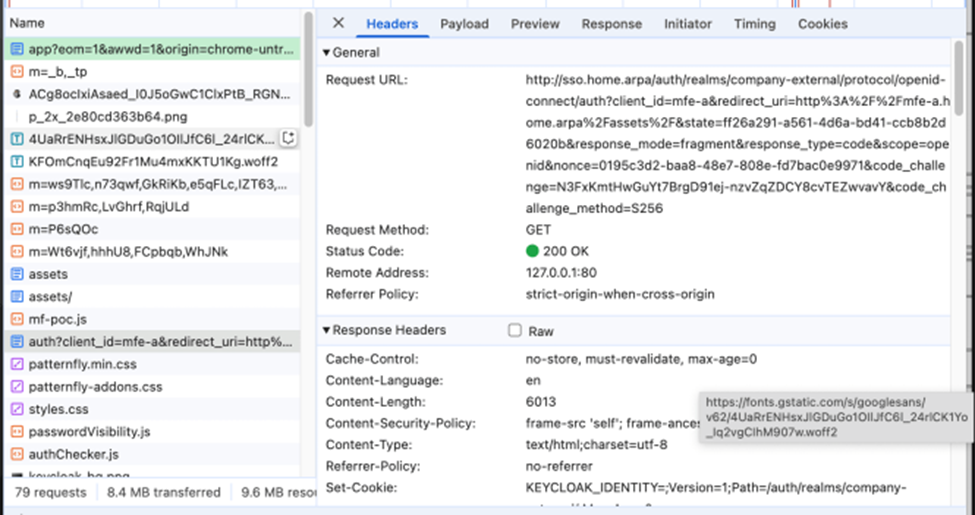Select the ACg8ocIxiAsaed image request
Viewport: 975px width, 515px height.
[152, 95]
